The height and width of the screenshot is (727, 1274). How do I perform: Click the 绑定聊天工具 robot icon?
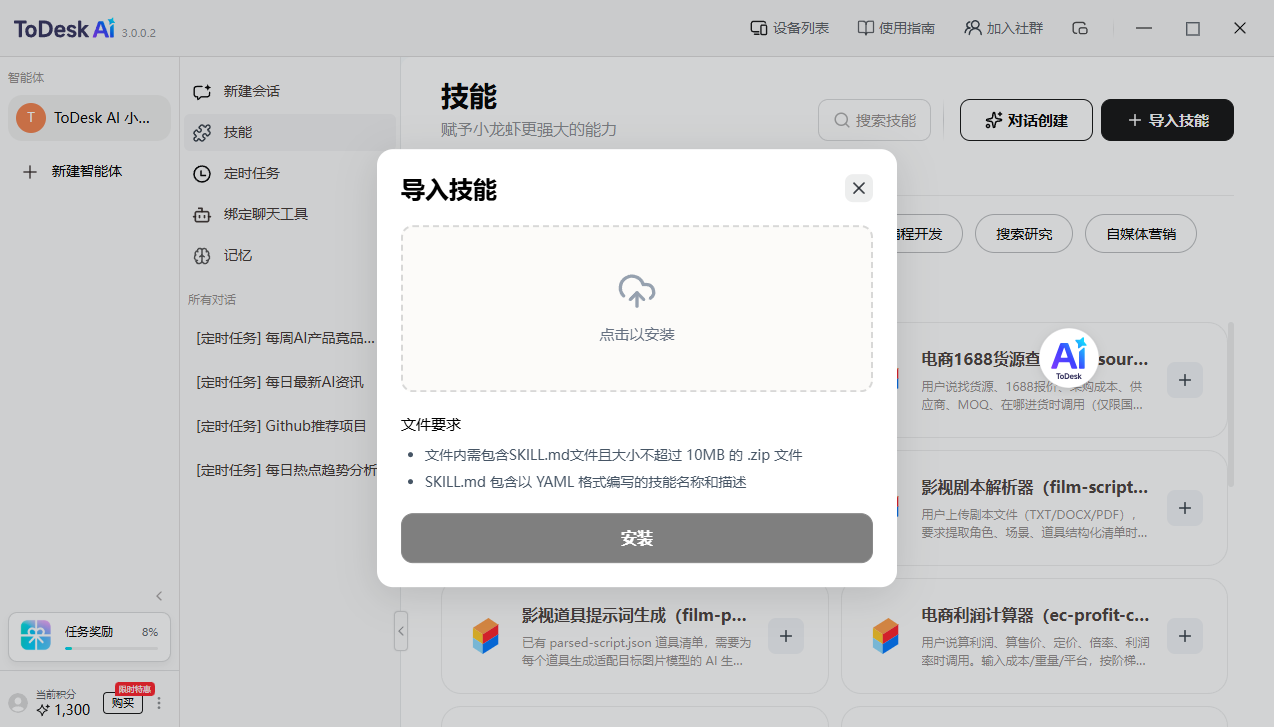click(202, 214)
